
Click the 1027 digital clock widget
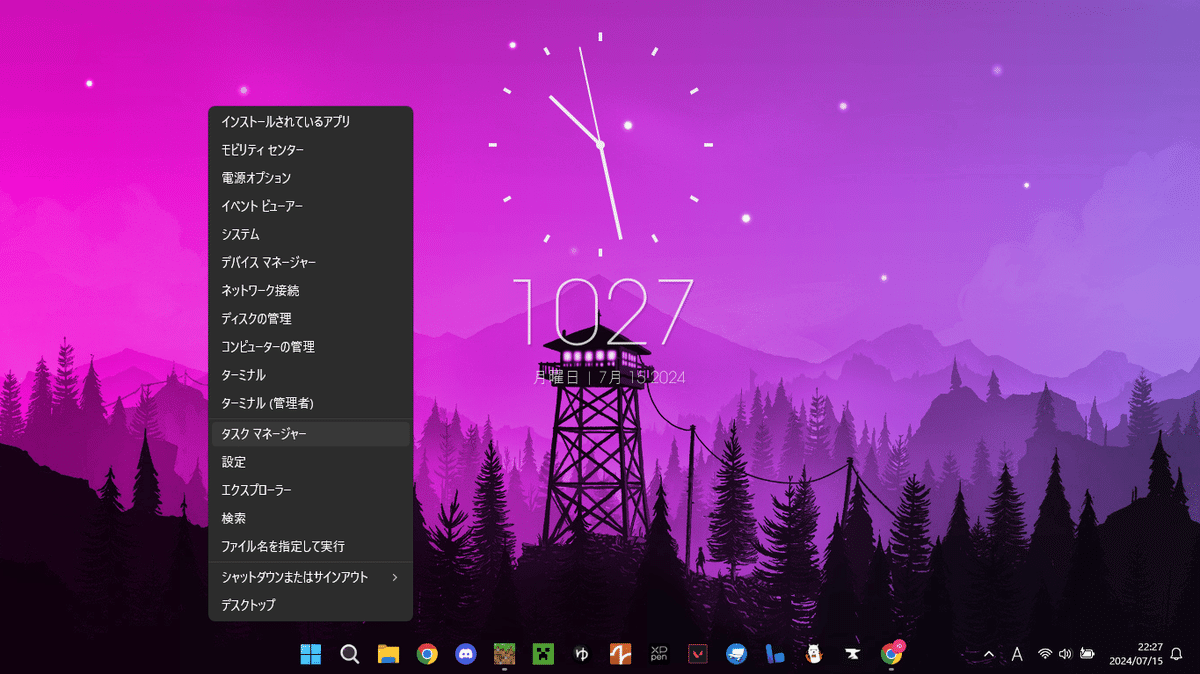pyautogui.click(x=602, y=312)
